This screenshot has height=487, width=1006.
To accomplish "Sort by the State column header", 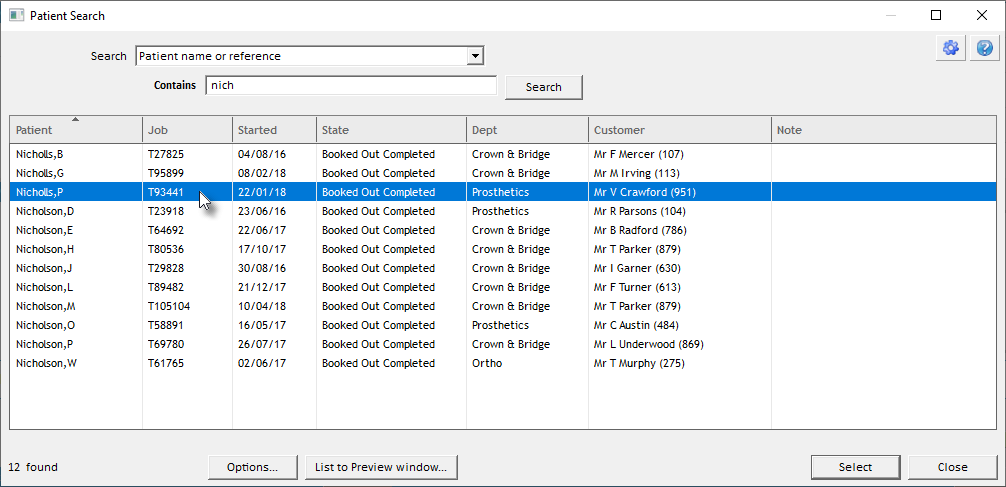I will pyautogui.click(x=390, y=130).
